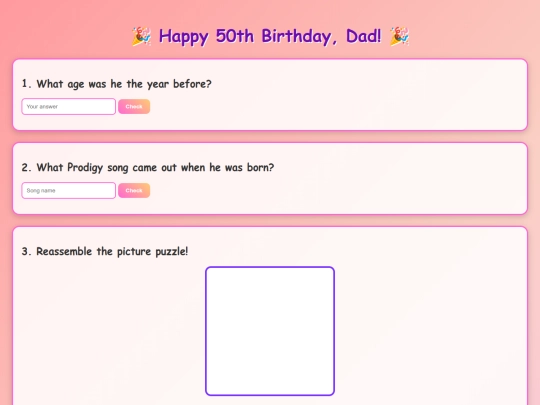Image resolution: width=540 pixels, height=405 pixels.
Task: Click the 'Your answer' input field
Action: point(69,106)
